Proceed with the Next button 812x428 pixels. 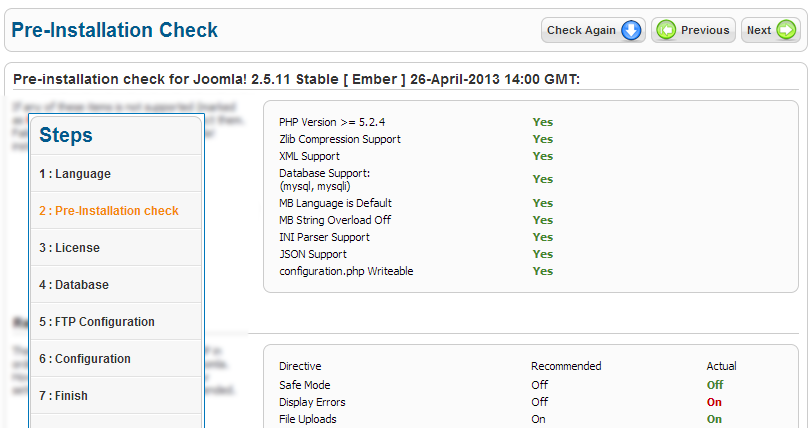coord(771,30)
